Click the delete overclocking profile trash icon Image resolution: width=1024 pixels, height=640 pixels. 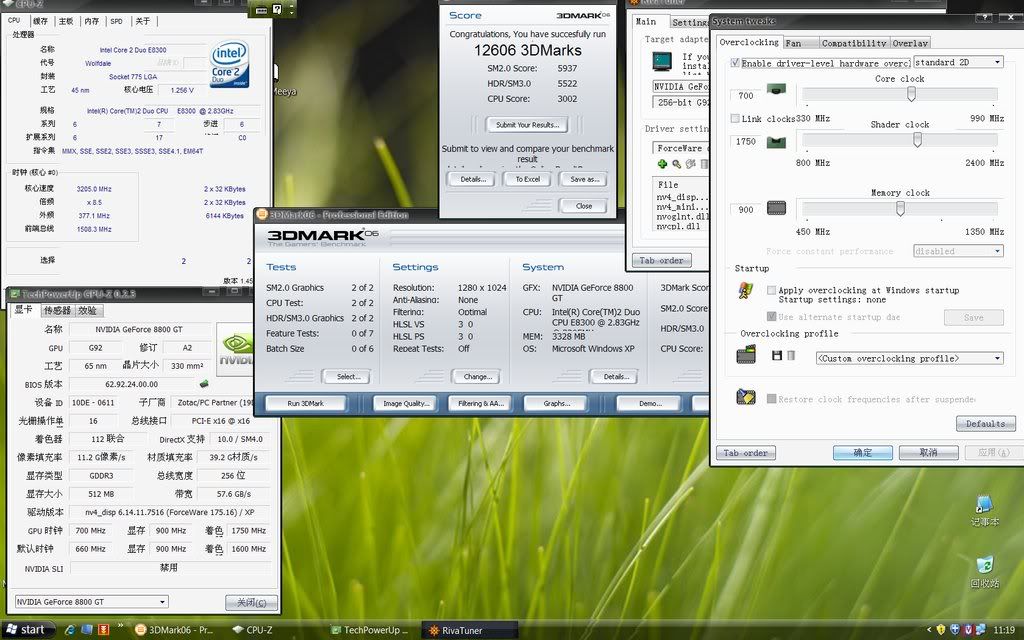(791, 355)
